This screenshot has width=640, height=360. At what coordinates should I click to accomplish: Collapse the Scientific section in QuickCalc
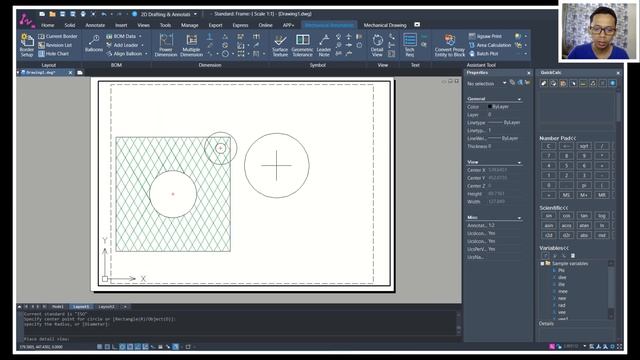[553, 208]
